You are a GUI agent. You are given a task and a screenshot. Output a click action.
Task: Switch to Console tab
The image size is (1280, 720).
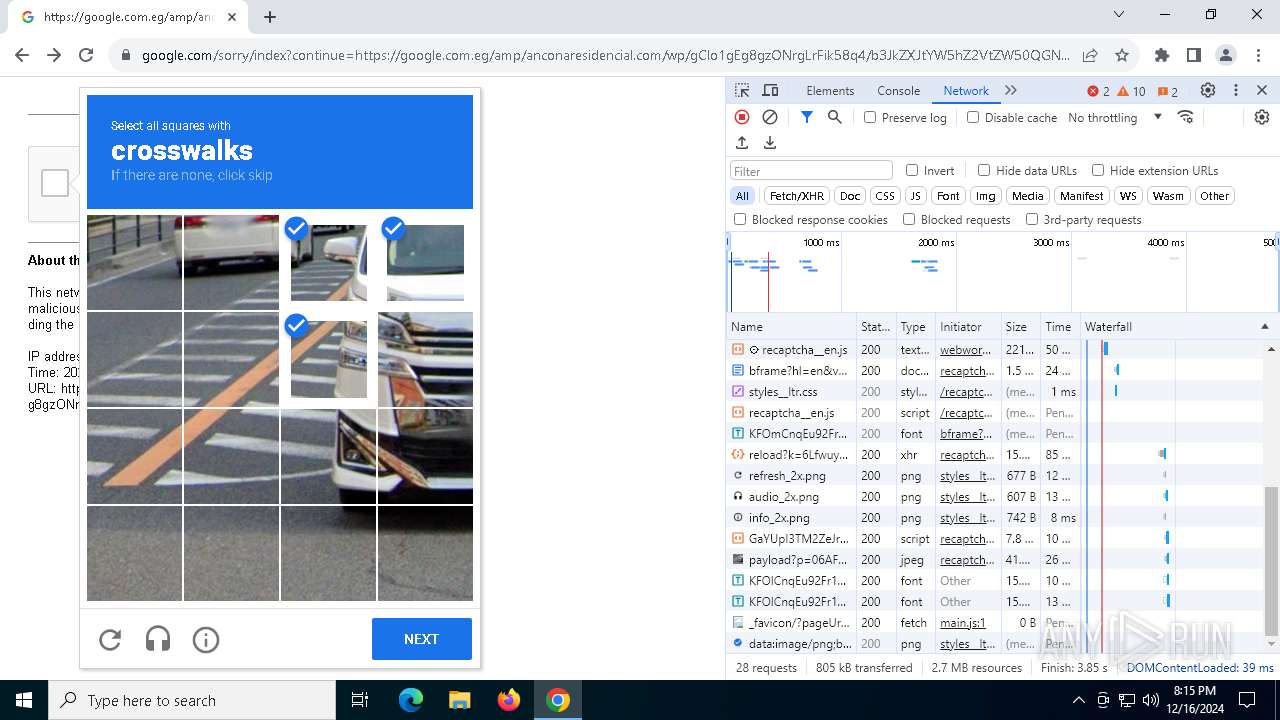point(898,91)
